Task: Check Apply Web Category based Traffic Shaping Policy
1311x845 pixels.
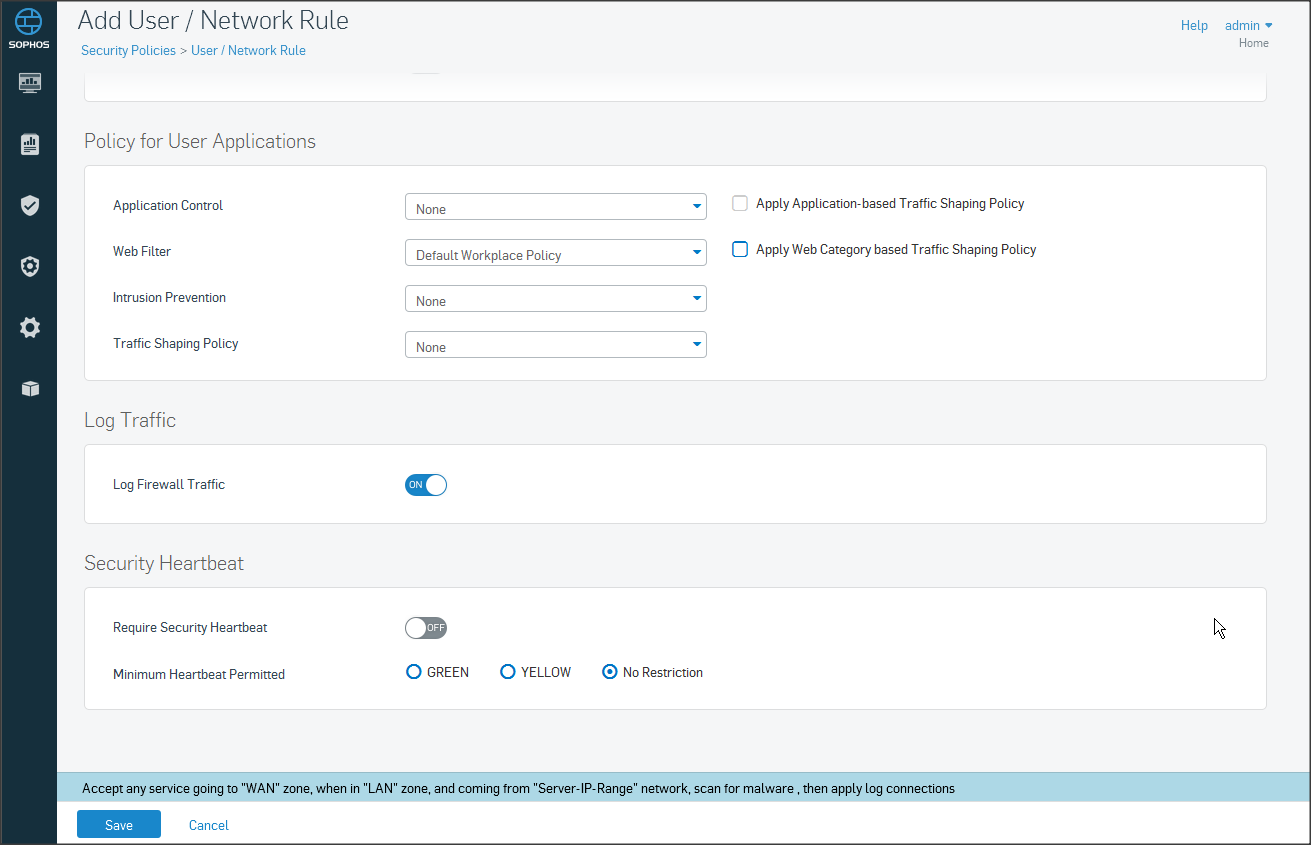Action: point(740,250)
